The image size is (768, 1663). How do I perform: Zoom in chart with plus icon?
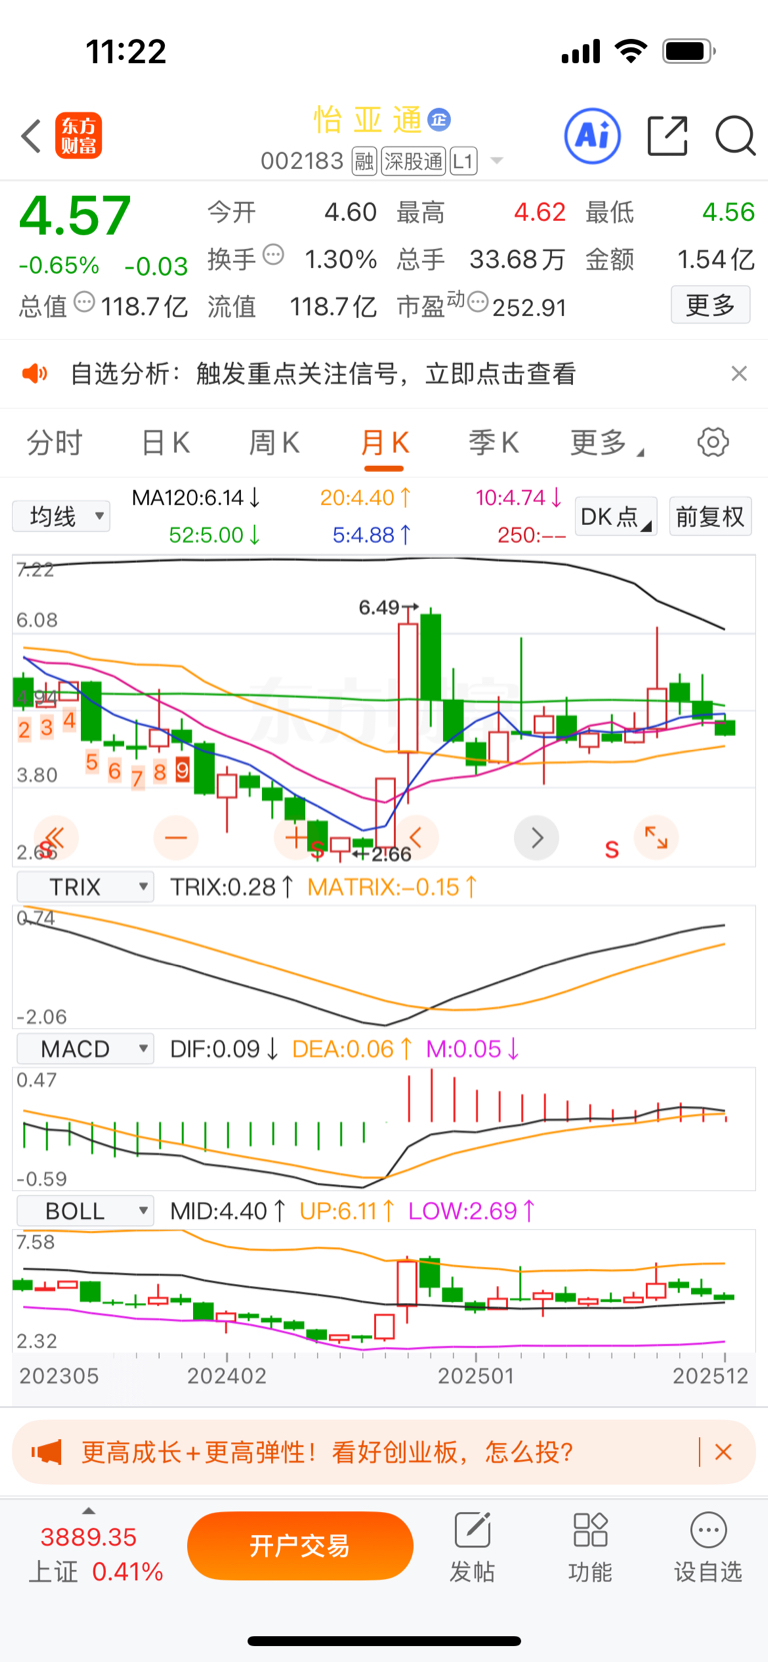pos(296,837)
